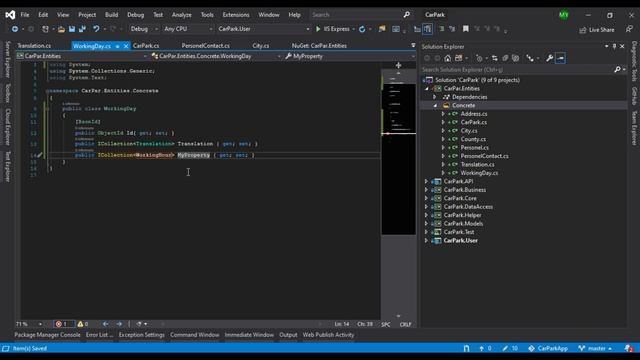Open the Output window tab
Image resolution: width=640 pixels, height=360 pixels.
click(x=288, y=335)
